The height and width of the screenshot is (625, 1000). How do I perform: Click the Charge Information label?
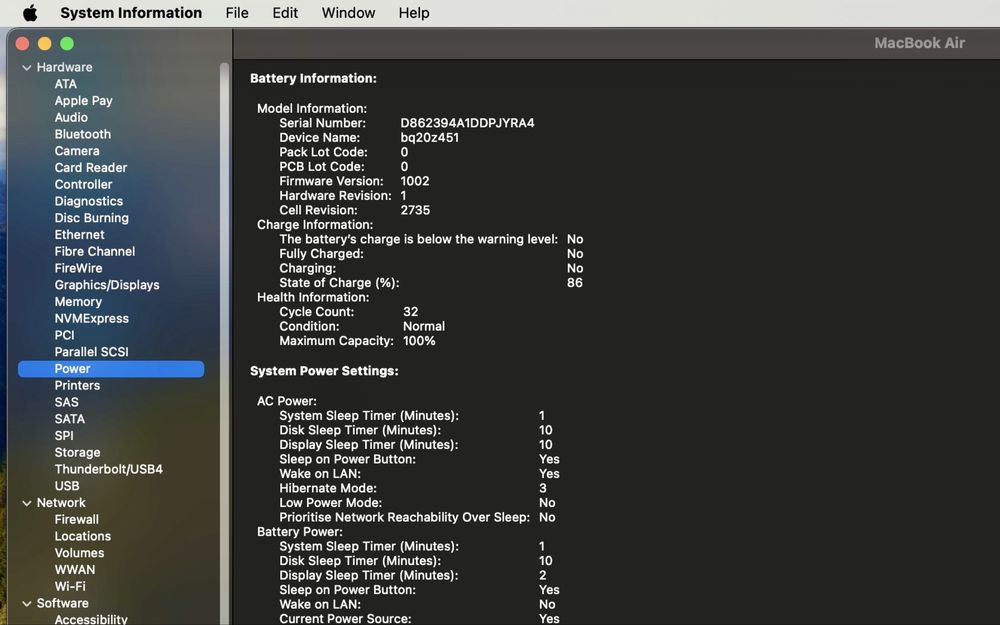[314, 225]
